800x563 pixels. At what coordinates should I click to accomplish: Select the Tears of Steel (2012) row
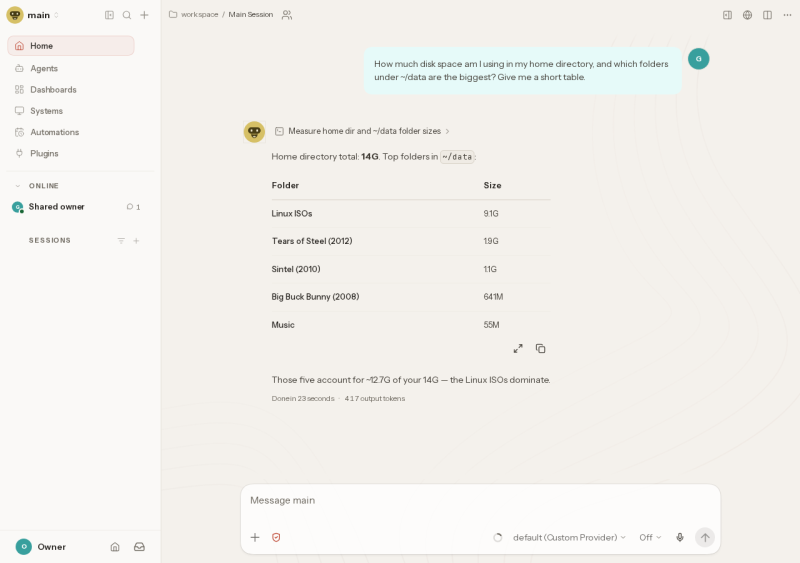click(x=411, y=241)
